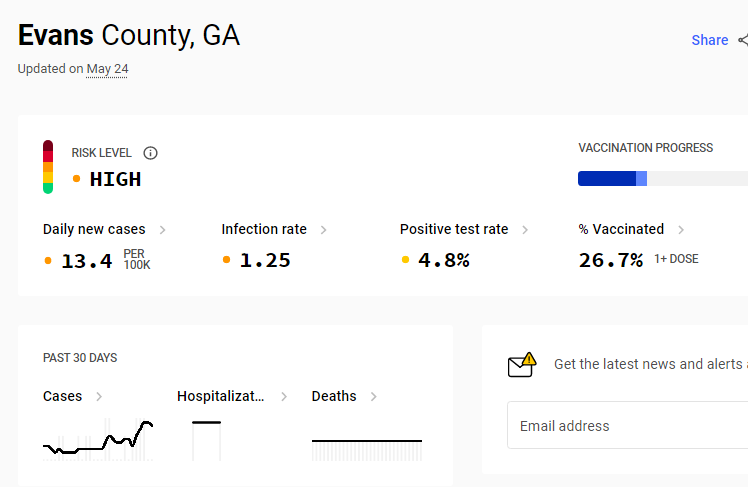Image resolution: width=748 pixels, height=487 pixels.
Task: Expand Infection rate chevron
Action: 323,230
